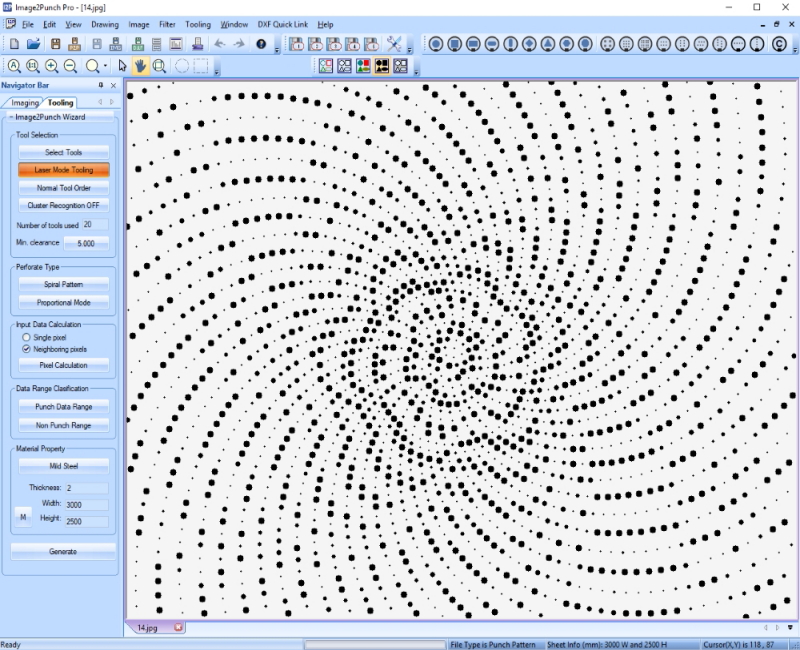800x650 pixels.
Task: Open the Tooling menu
Action: (198, 24)
